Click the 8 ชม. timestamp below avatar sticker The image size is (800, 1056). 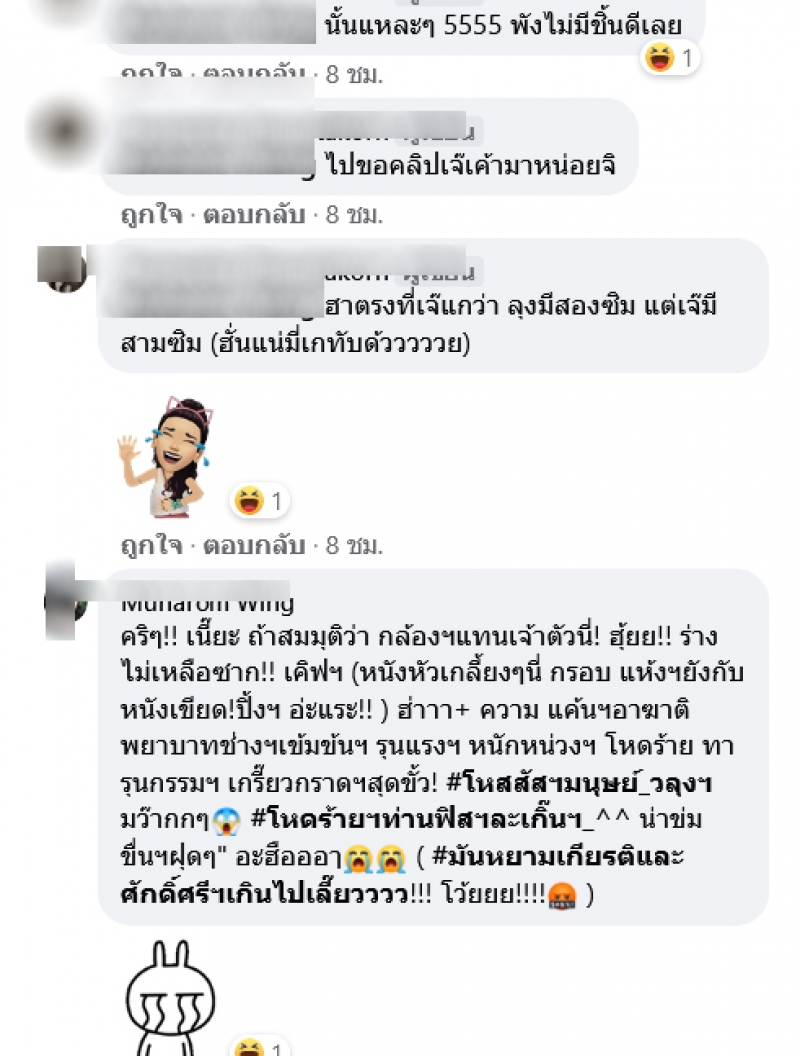tap(354, 545)
